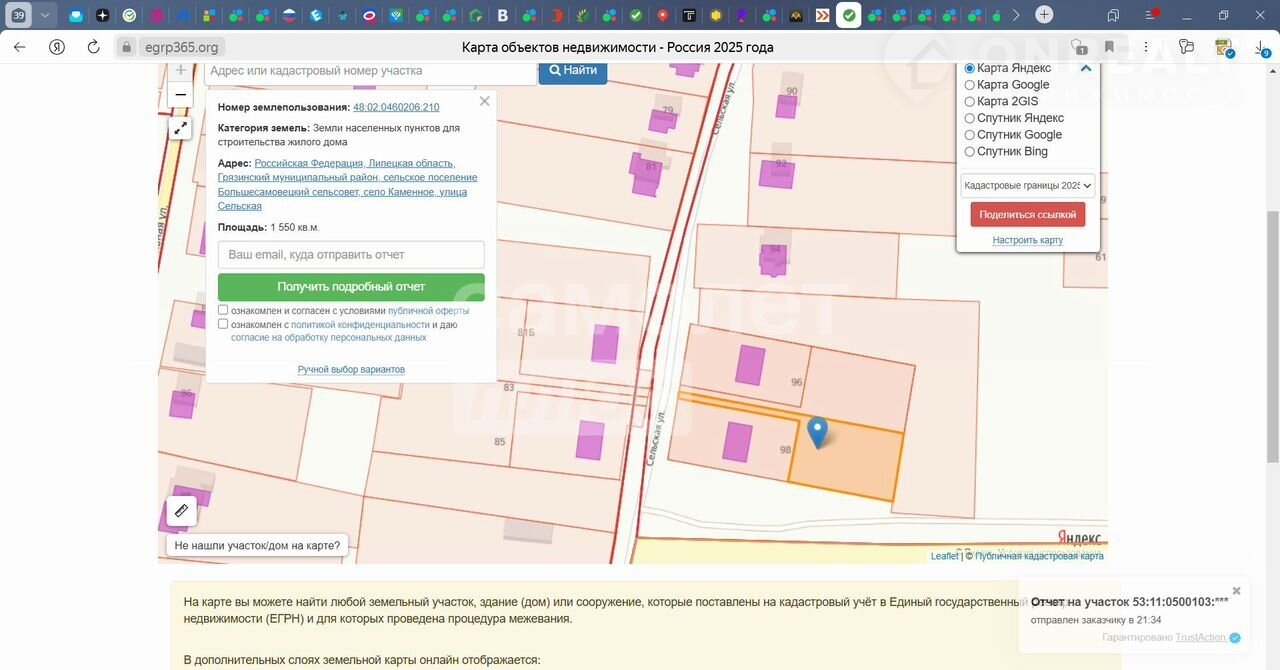The image size is (1280, 670).
Task: Open the Кадастровые границы 2025 dropdown
Action: [1027, 186]
